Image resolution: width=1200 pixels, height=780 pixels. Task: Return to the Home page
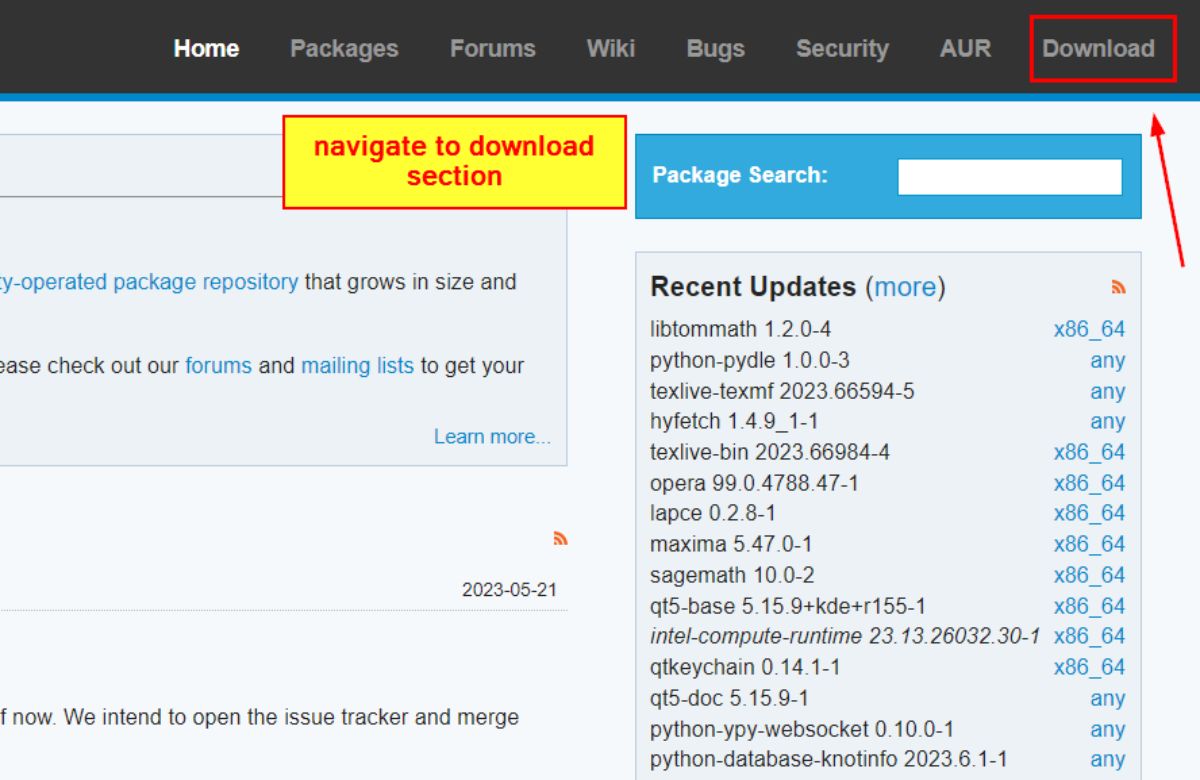(x=206, y=47)
